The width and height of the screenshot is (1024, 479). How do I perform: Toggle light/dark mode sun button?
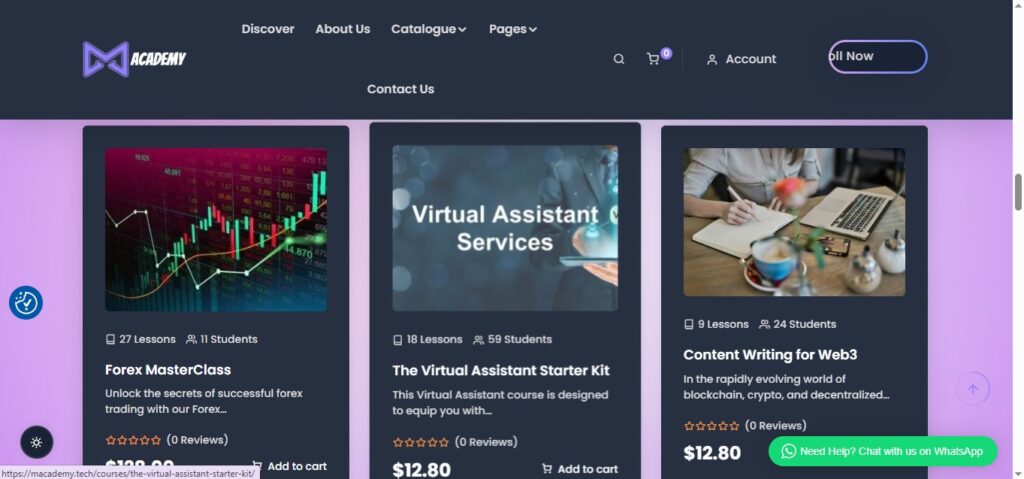pos(37,442)
